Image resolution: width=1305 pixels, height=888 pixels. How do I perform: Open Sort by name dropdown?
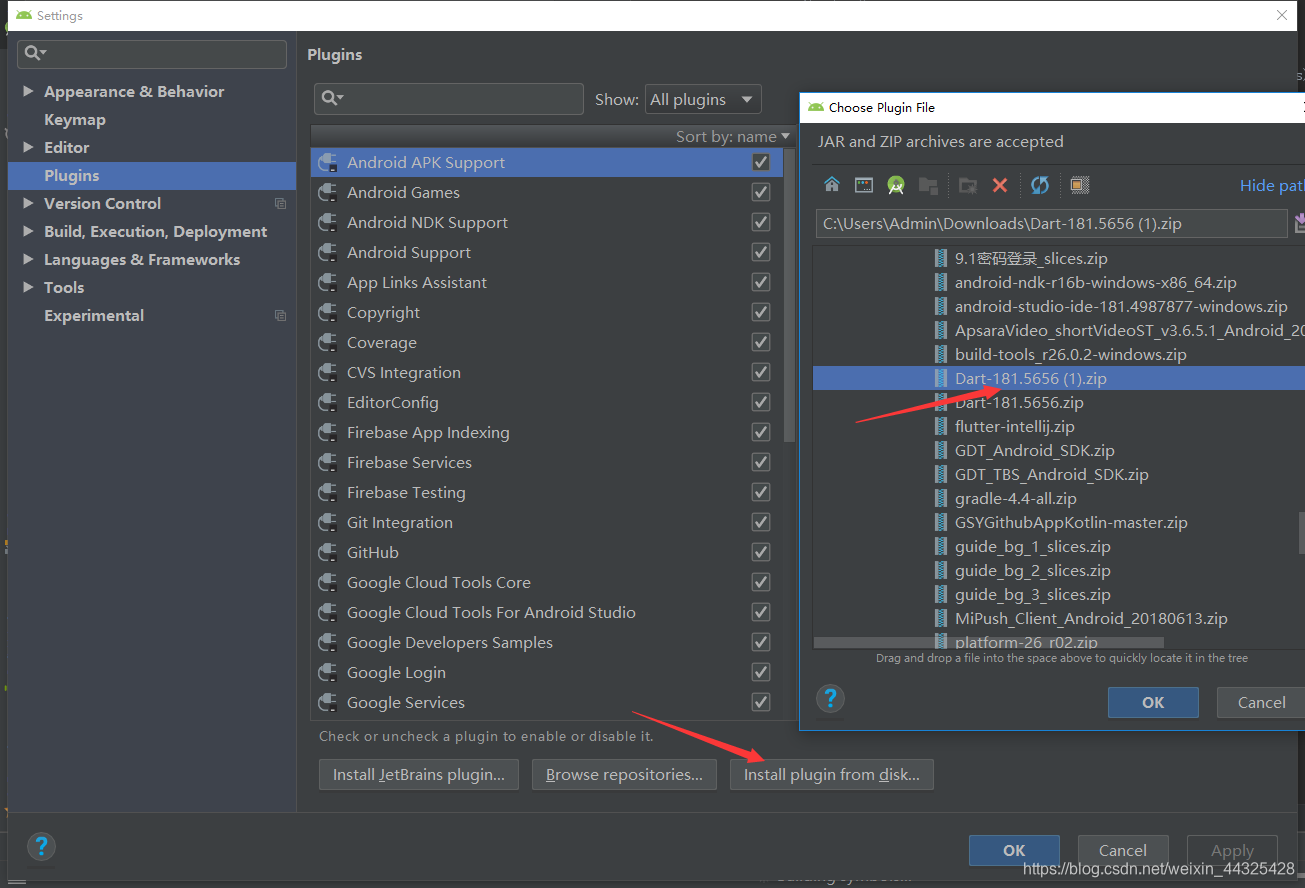click(733, 136)
